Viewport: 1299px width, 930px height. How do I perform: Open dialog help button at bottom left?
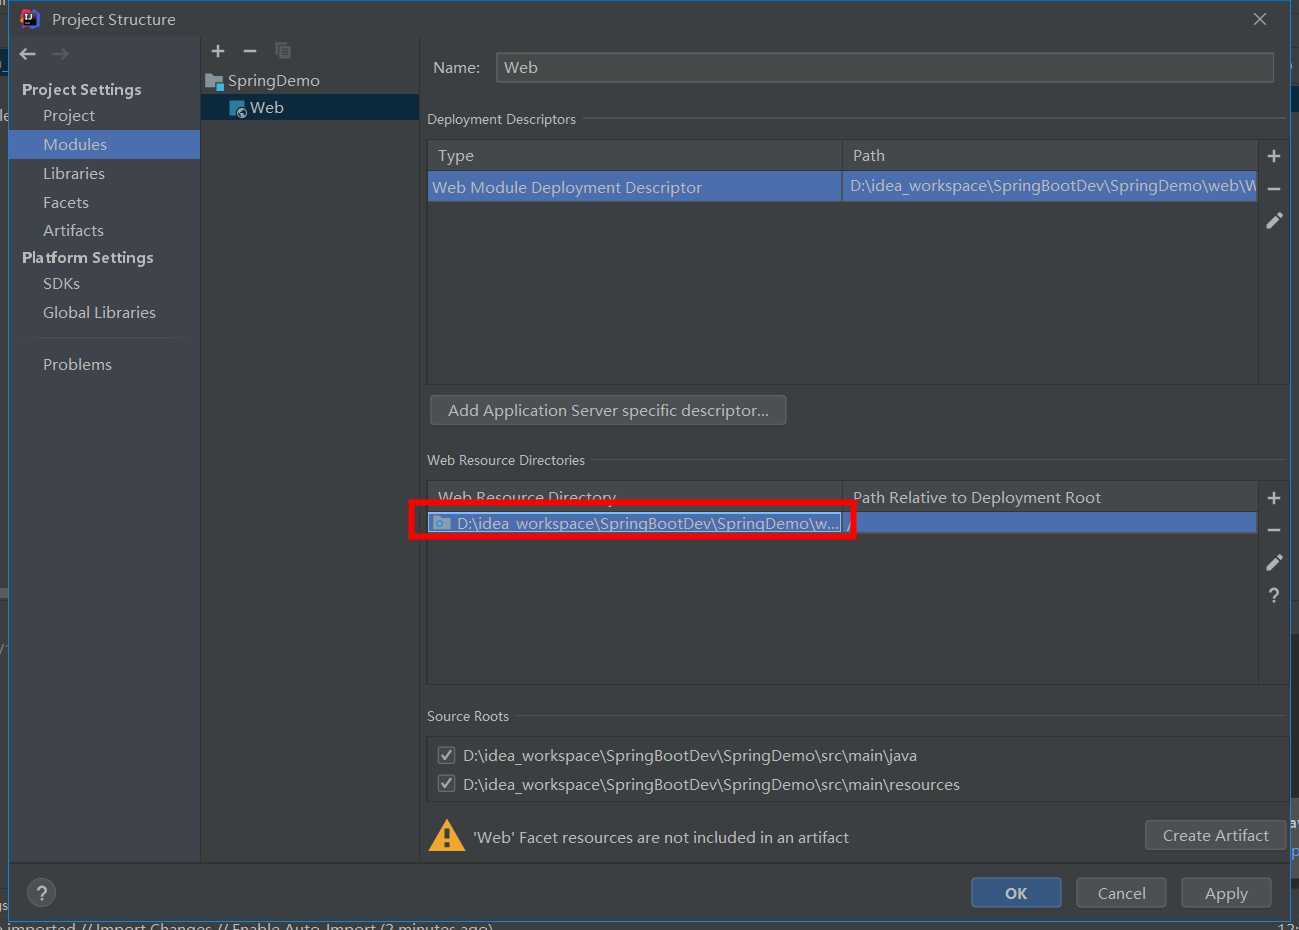click(x=41, y=893)
